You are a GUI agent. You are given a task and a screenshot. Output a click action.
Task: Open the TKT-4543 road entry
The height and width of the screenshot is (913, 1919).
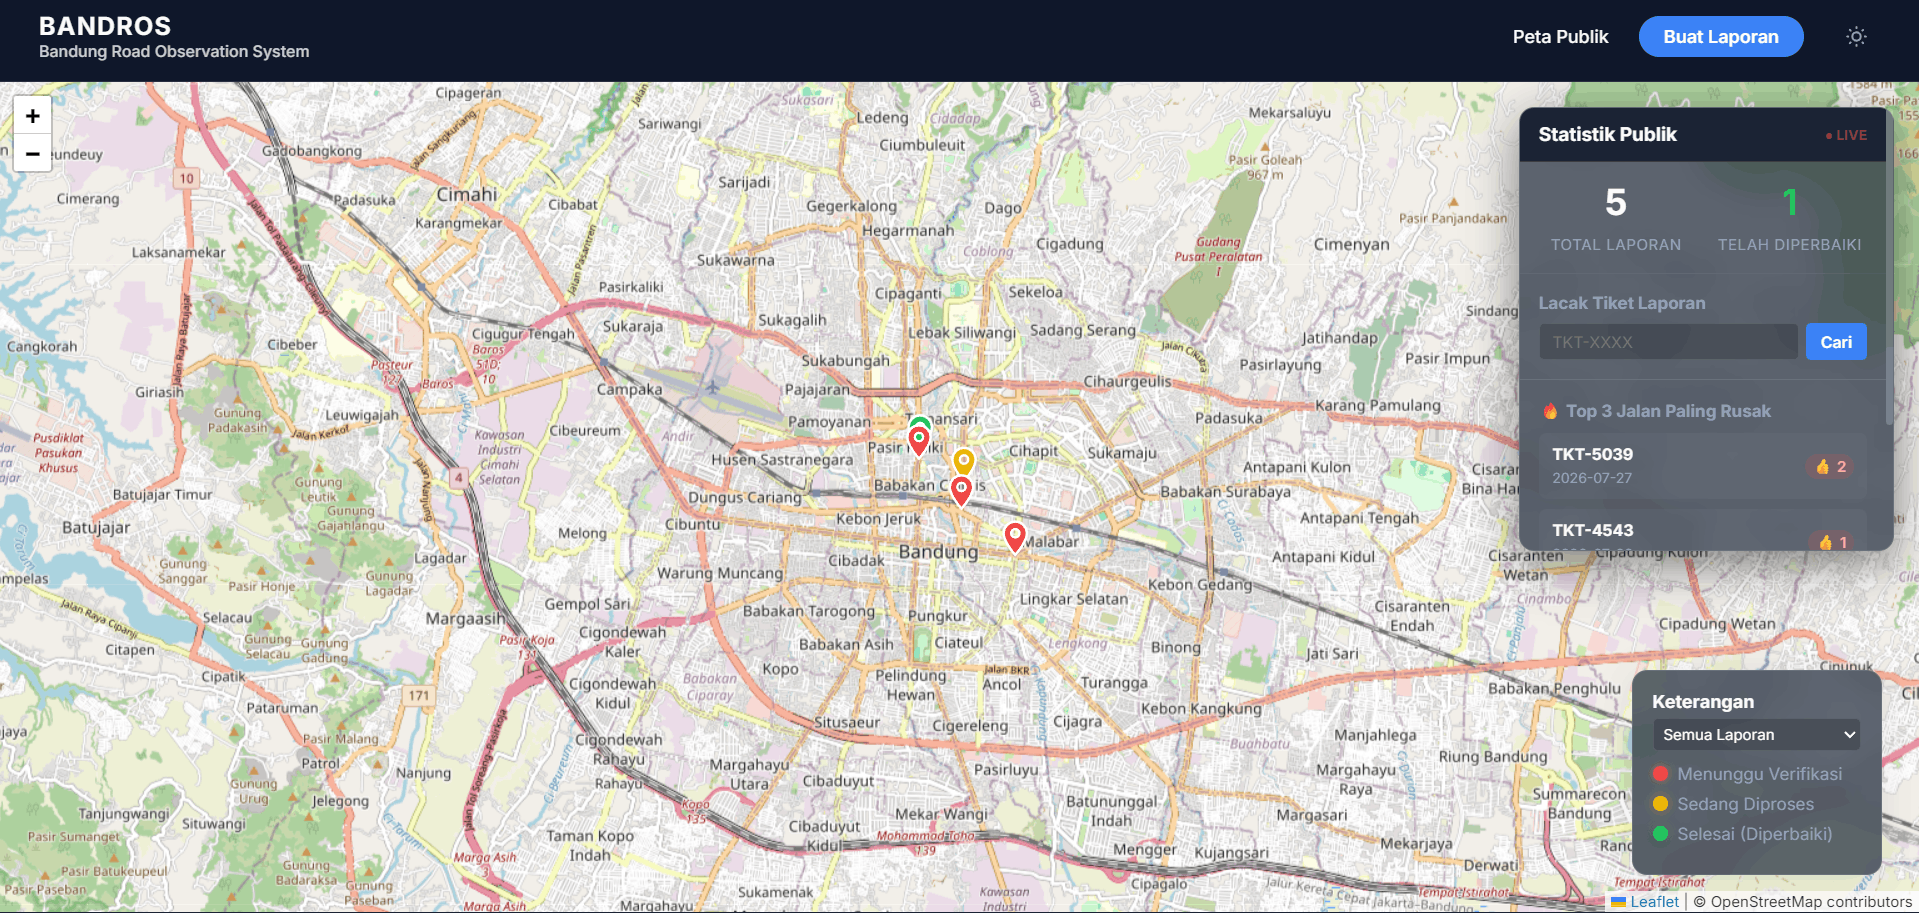1702,531
